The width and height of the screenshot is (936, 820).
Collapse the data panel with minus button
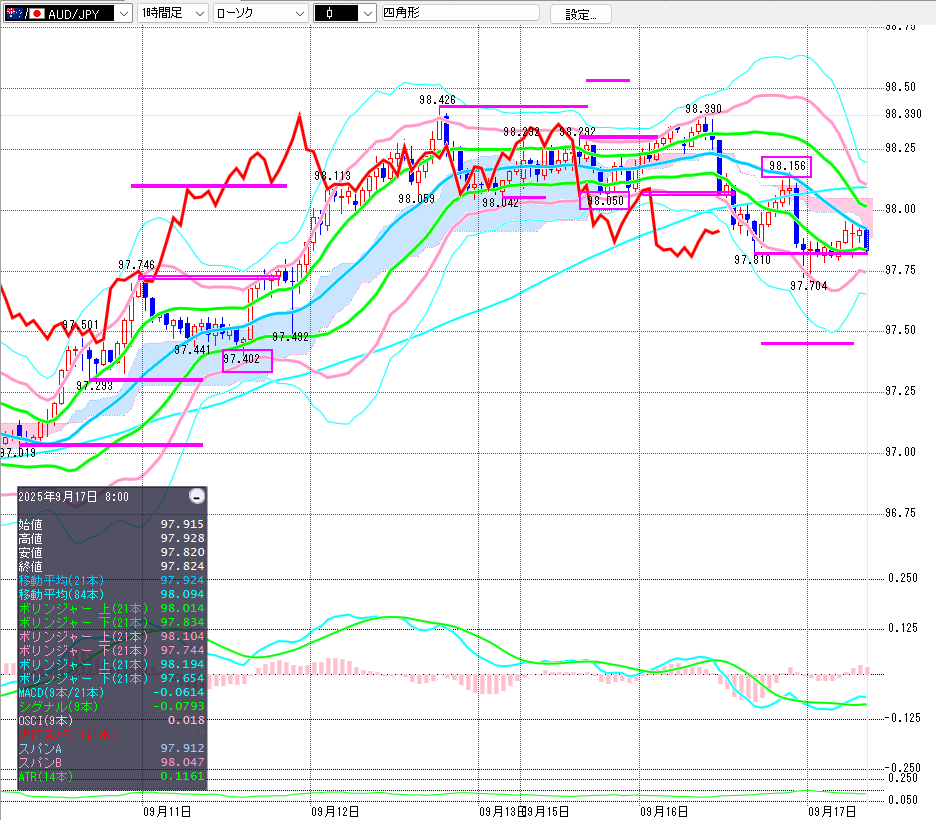coord(197,496)
